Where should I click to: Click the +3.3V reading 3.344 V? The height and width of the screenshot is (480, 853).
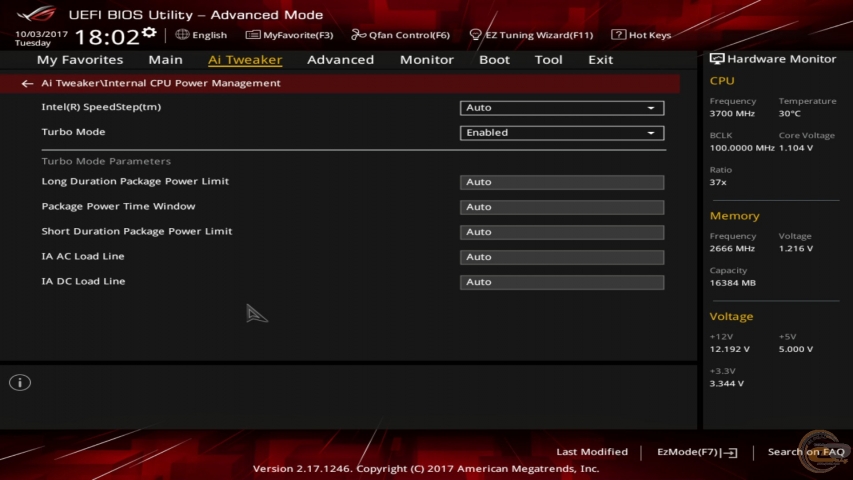point(727,384)
